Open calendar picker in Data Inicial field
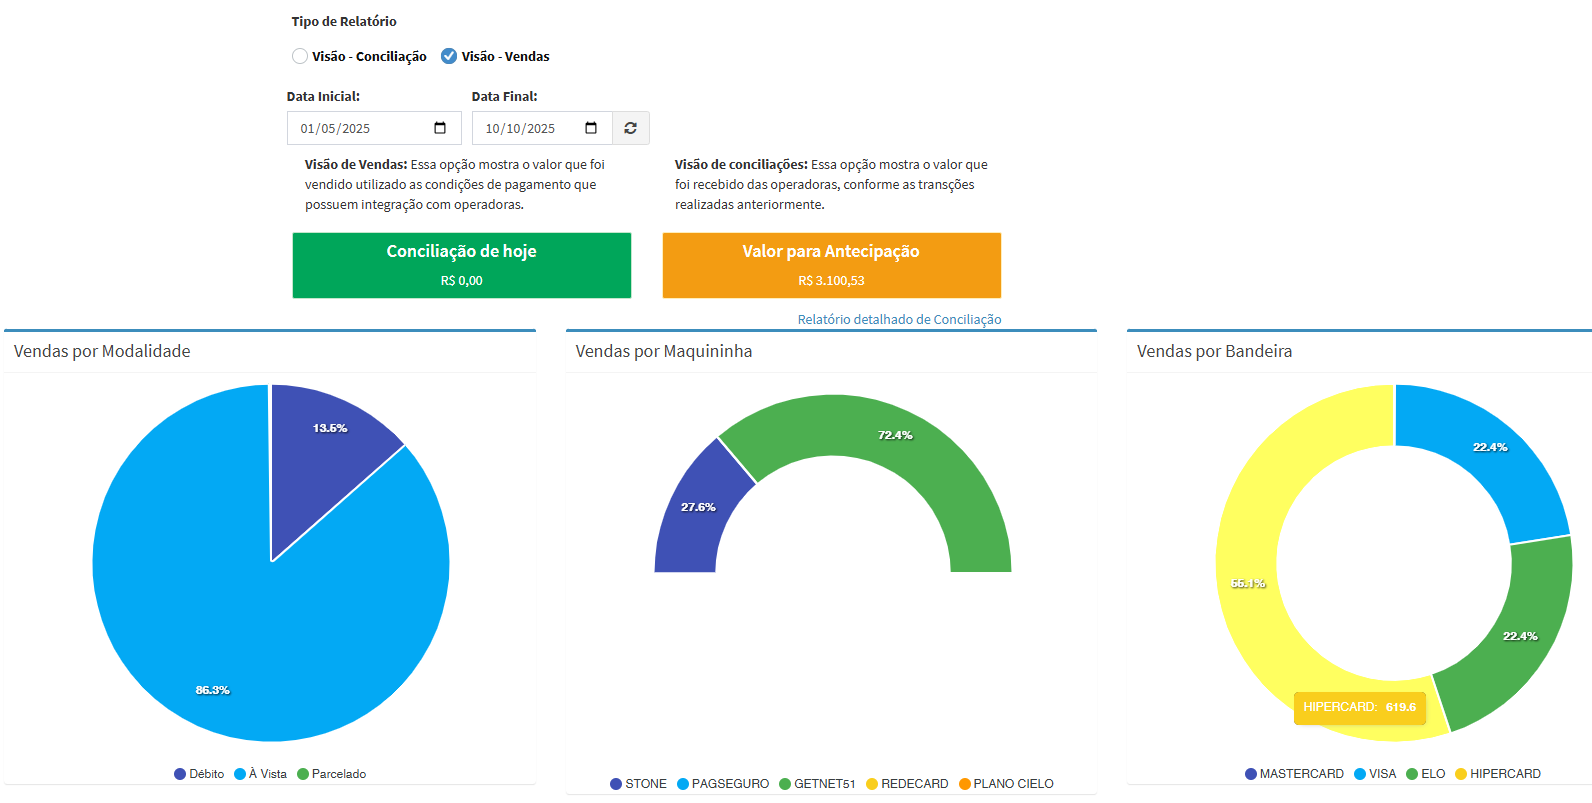 (440, 128)
